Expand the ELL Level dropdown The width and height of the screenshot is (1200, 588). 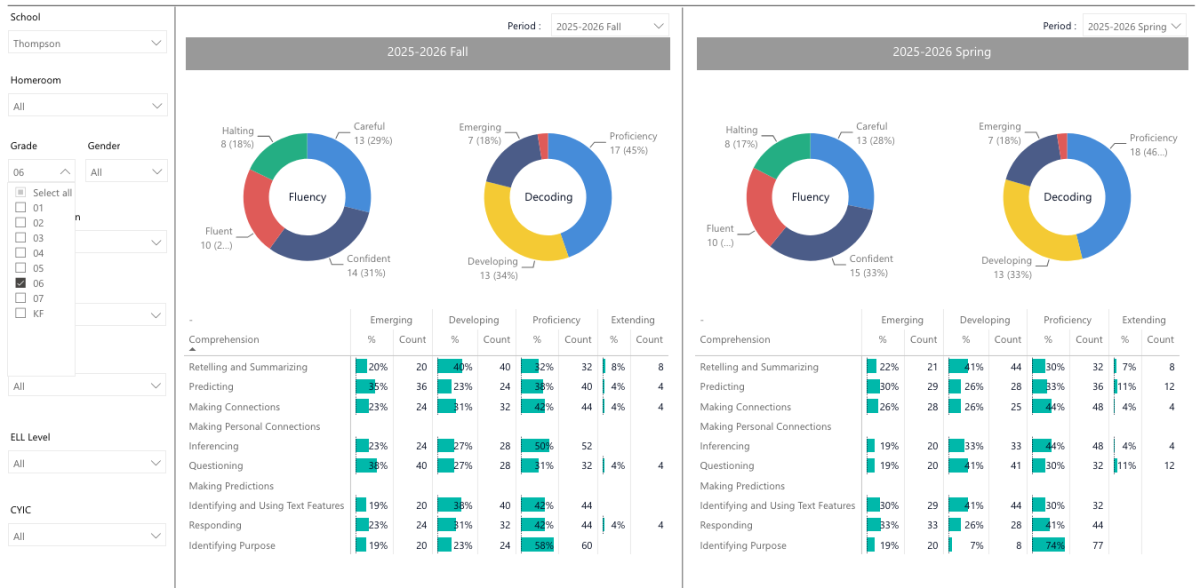click(x=88, y=463)
